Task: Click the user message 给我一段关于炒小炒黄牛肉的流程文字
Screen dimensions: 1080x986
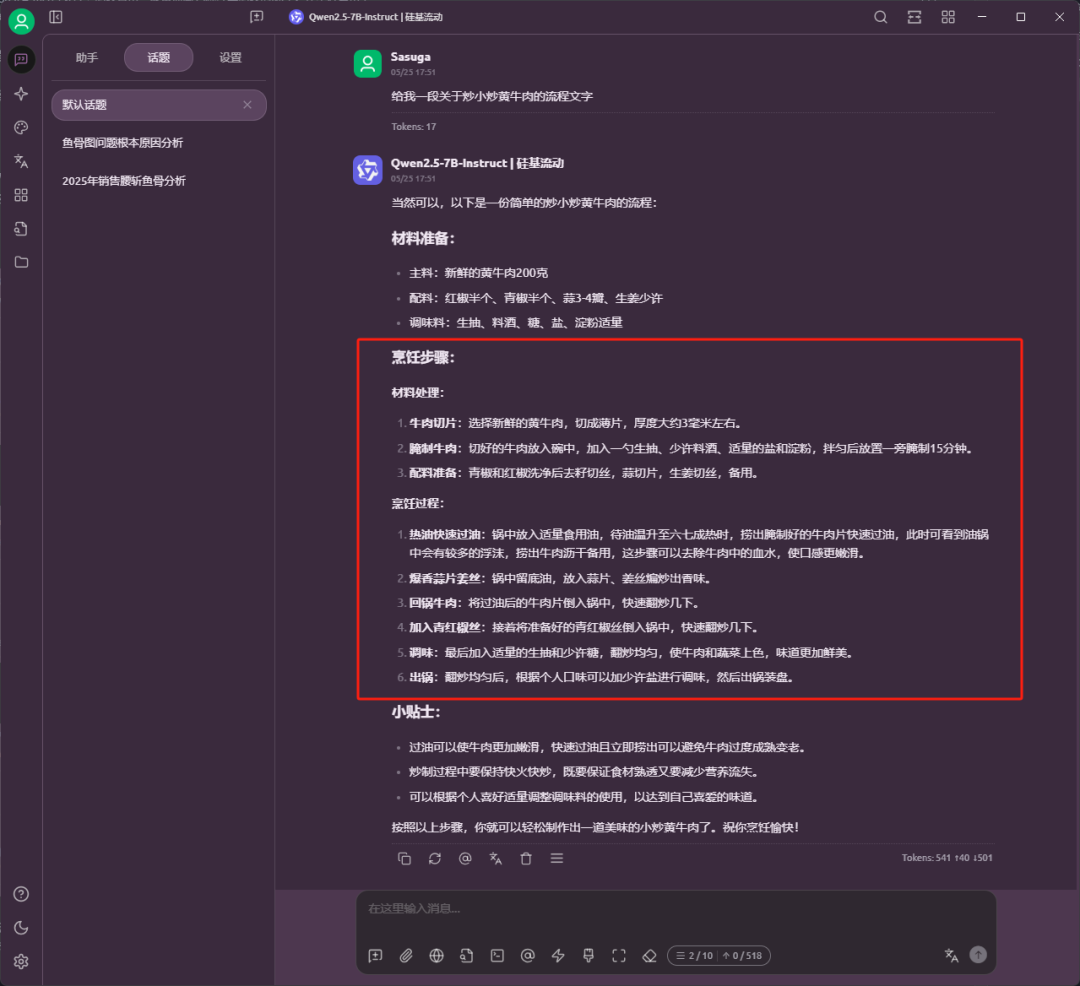Action: 492,96
